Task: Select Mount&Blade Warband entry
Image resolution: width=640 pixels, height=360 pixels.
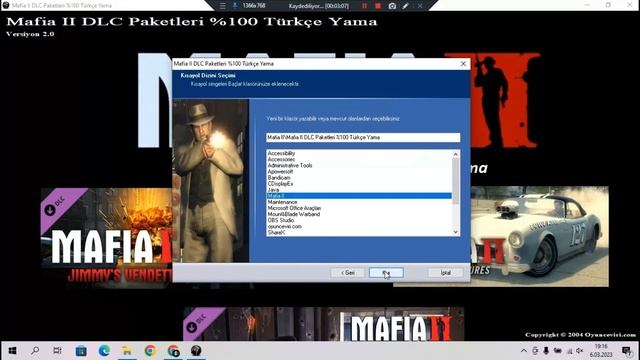Action: coord(294,214)
